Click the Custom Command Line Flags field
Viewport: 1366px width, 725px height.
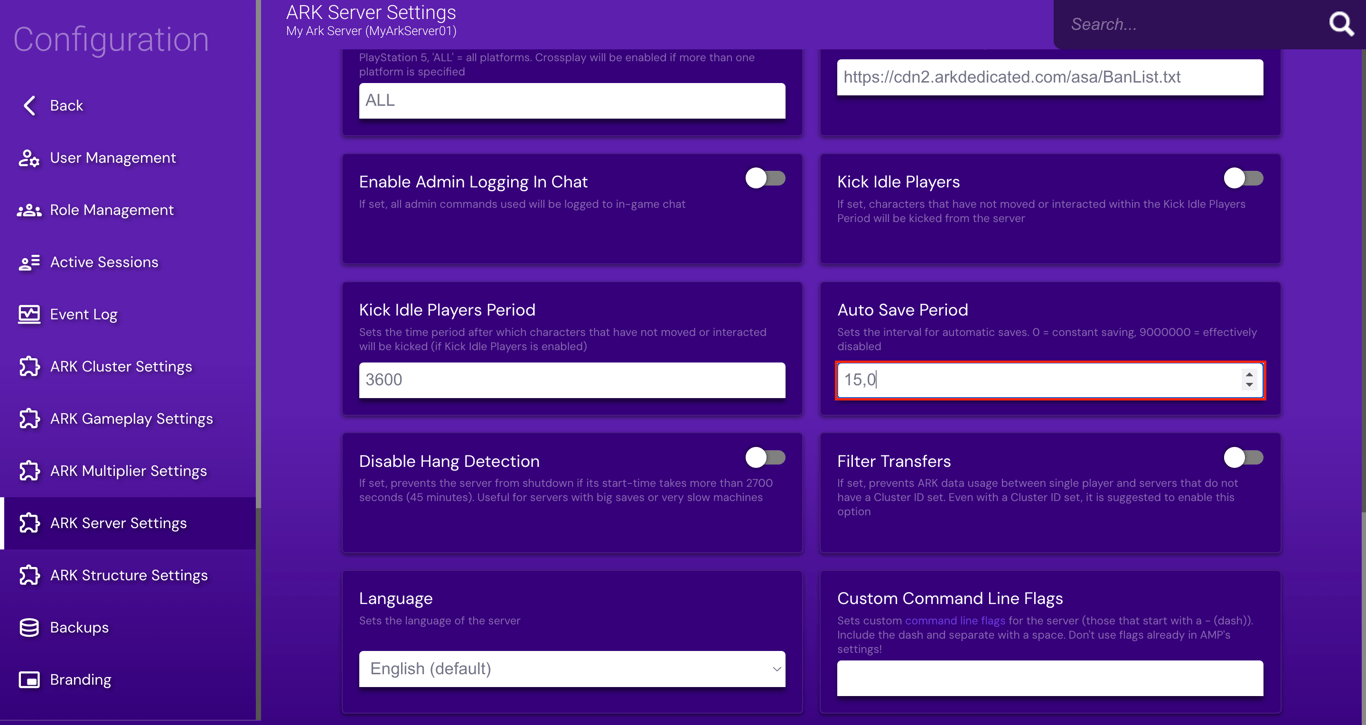1049,678
